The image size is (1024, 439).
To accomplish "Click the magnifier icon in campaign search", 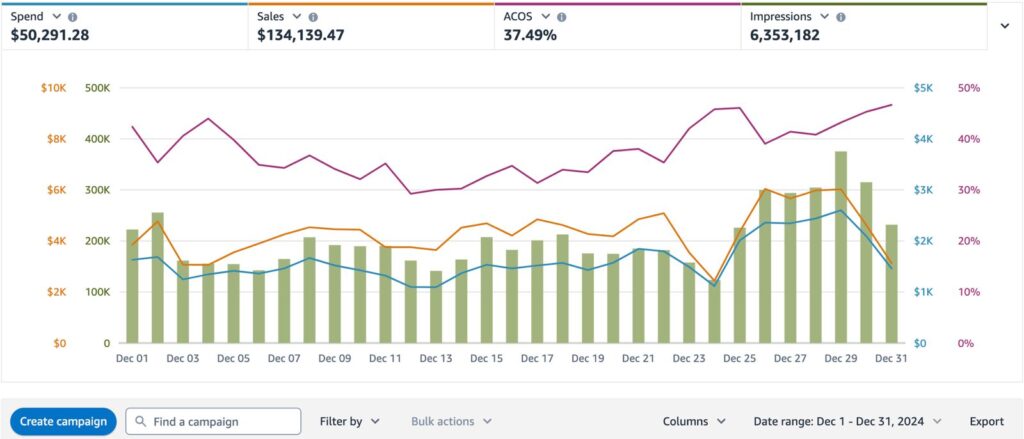I will click(x=140, y=422).
